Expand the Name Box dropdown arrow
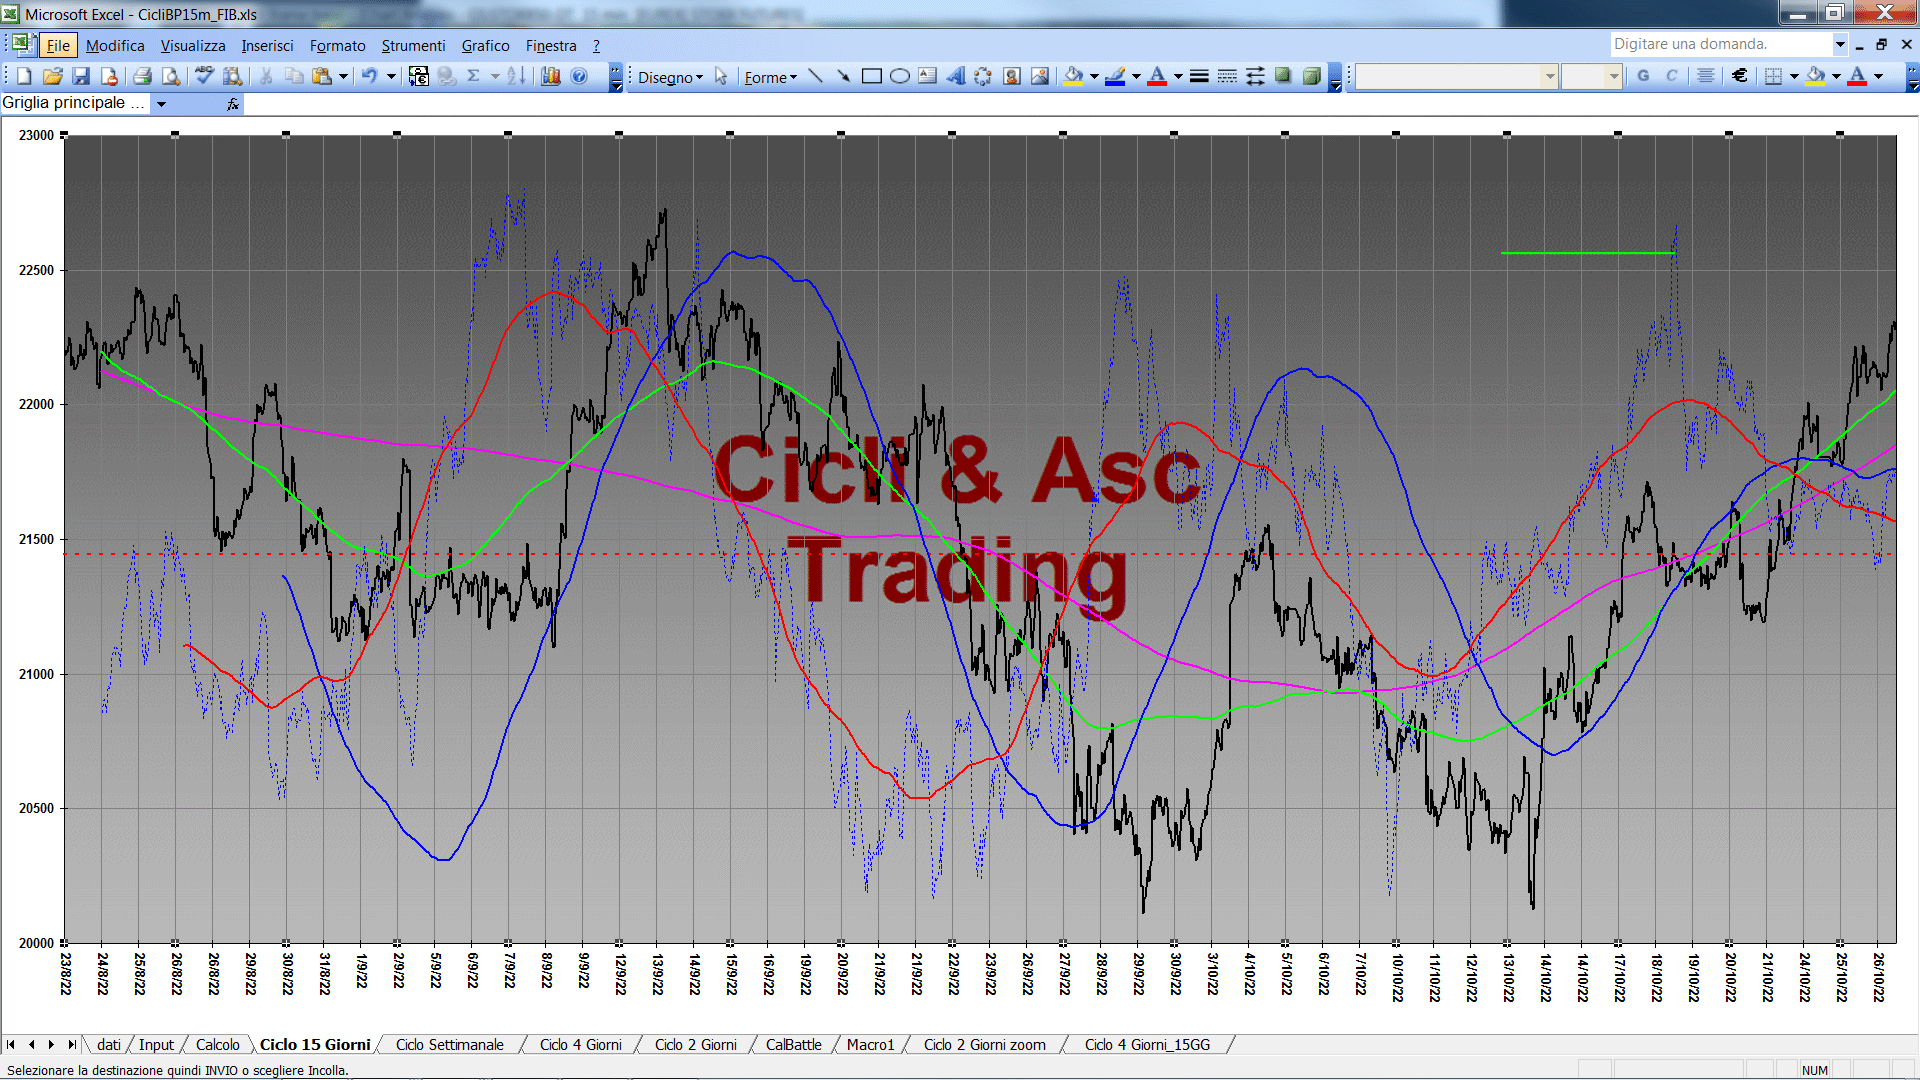The image size is (1920, 1080). click(x=161, y=104)
